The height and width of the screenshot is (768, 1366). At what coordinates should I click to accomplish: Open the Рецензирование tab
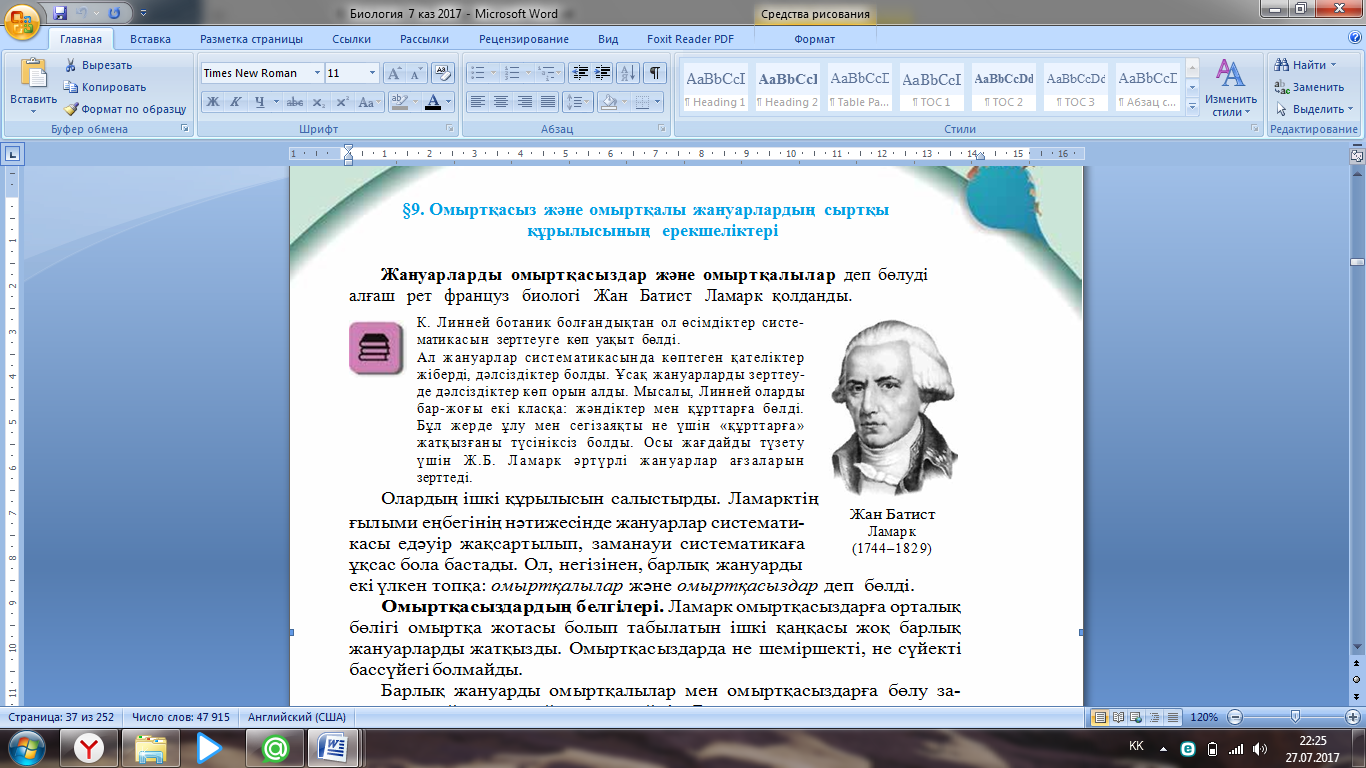524,39
